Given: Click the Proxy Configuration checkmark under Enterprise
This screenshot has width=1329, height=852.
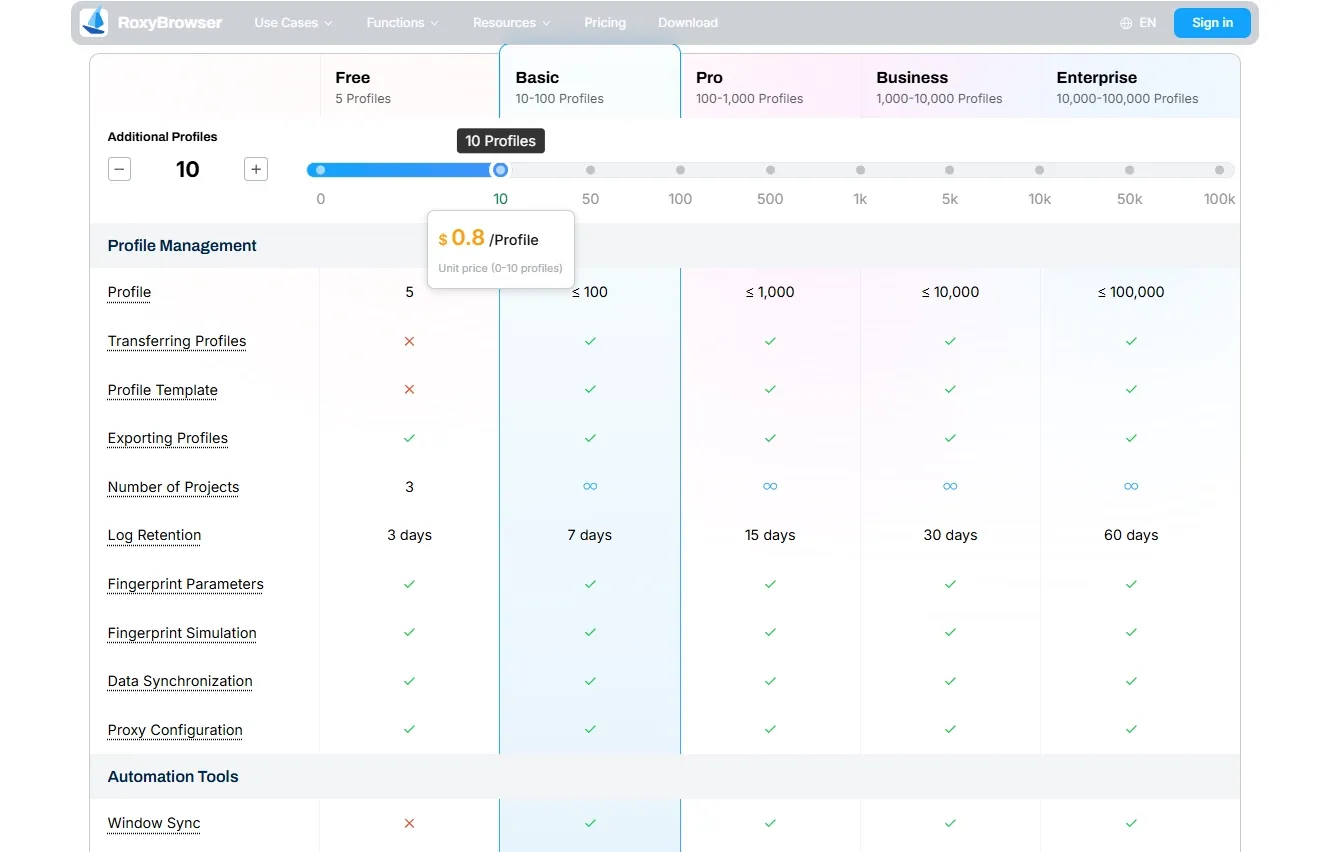Looking at the screenshot, I should click(1131, 729).
